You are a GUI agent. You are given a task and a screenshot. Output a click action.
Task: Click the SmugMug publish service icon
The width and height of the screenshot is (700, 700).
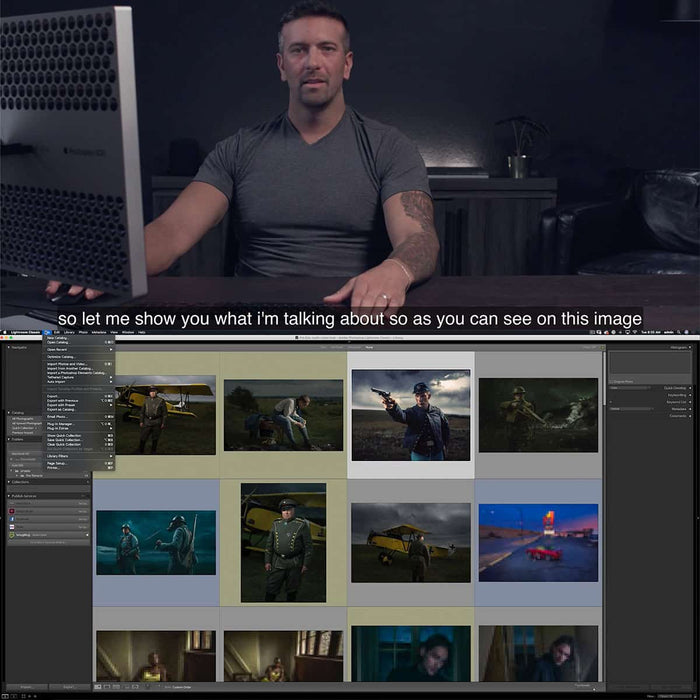[12, 535]
